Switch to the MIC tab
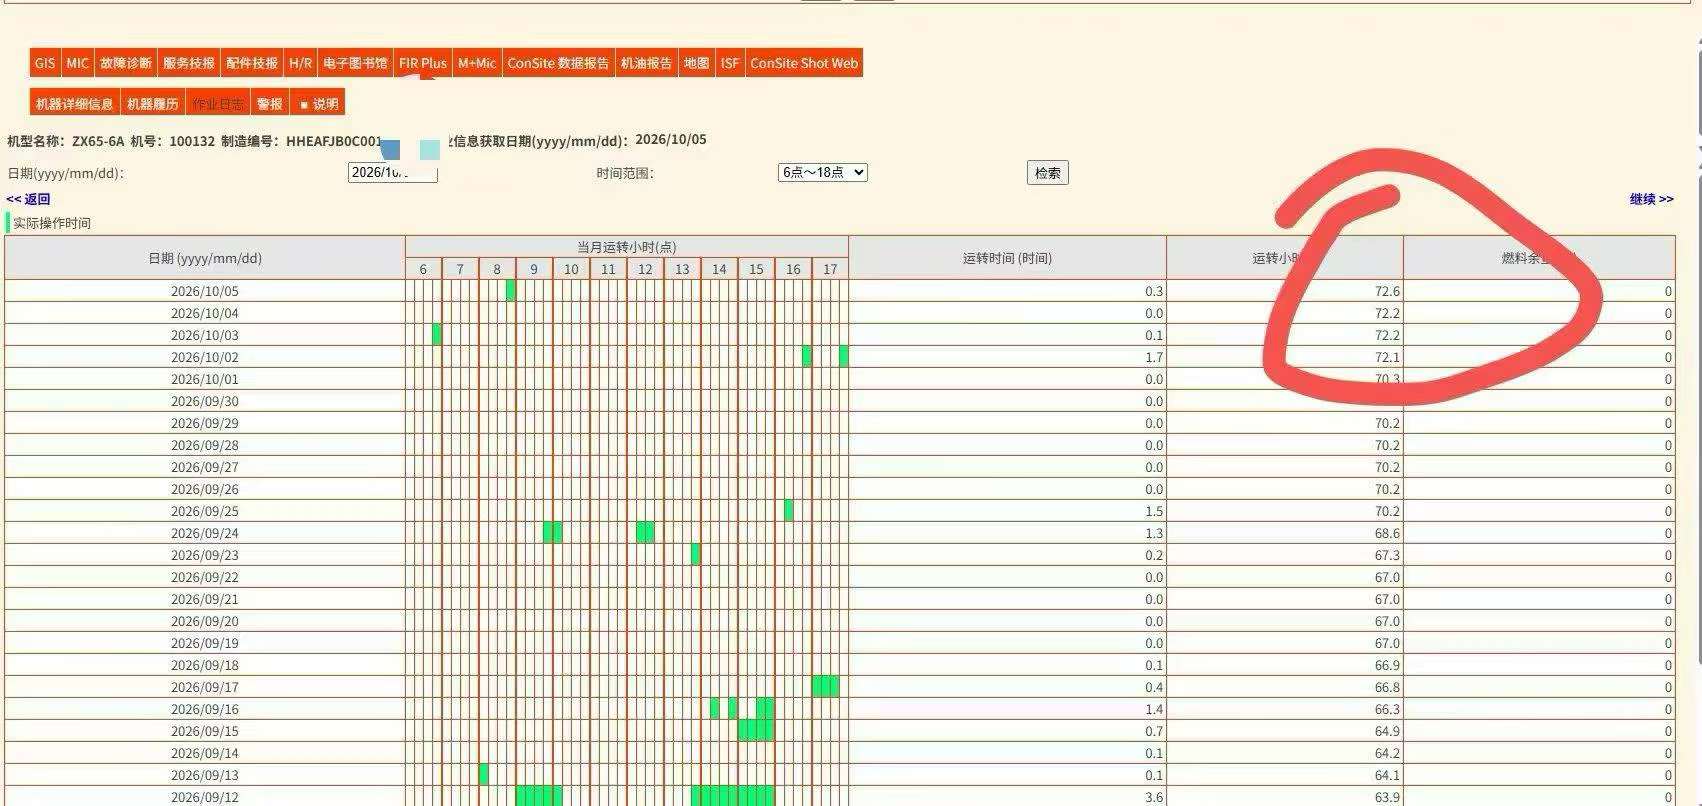 coord(77,63)
